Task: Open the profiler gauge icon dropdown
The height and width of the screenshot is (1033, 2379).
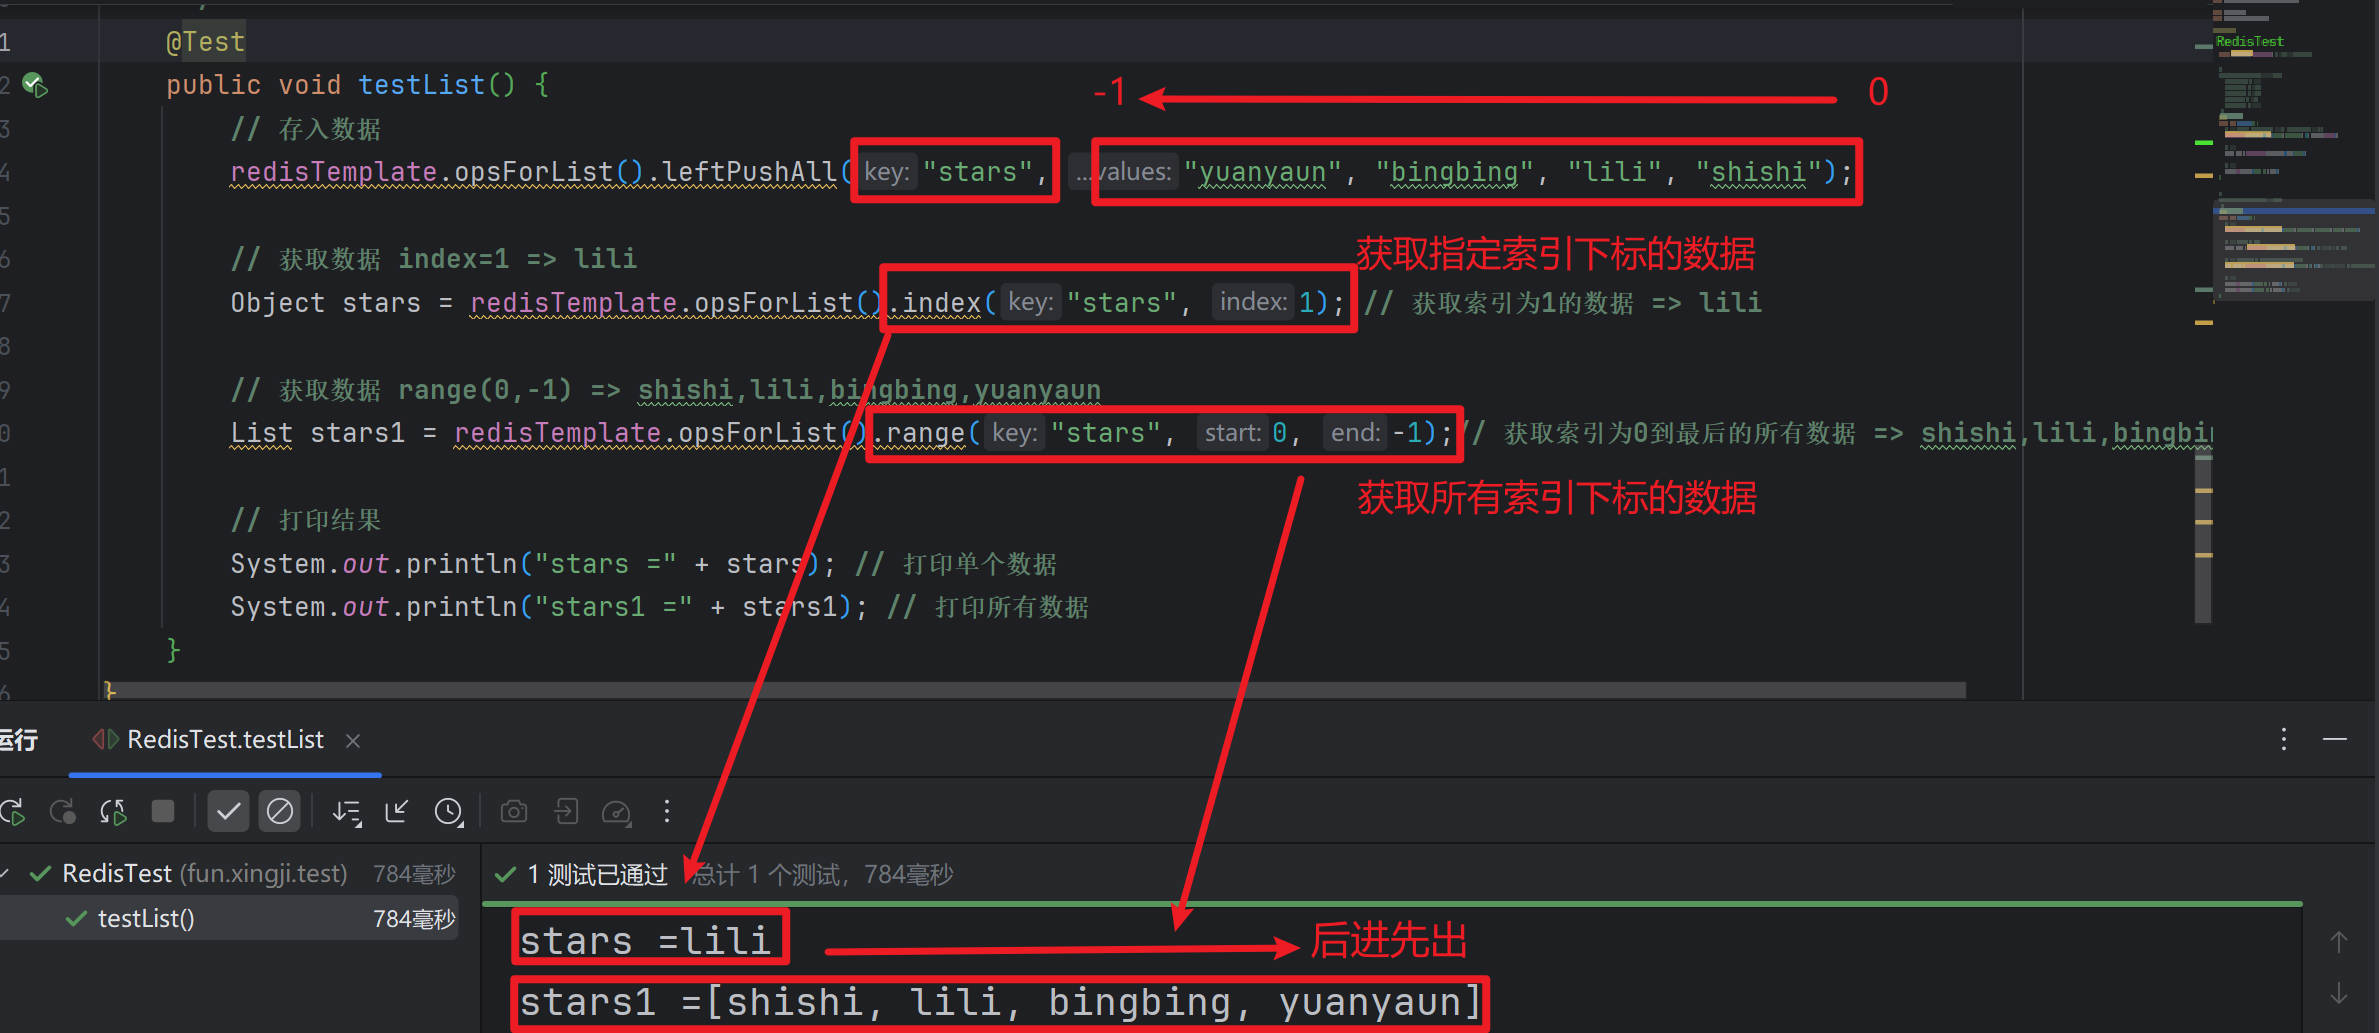Action: click(x=616, y=811)
